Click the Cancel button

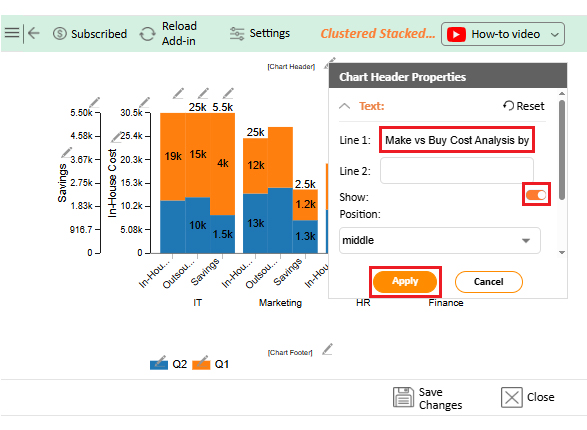click(x=489, y=282)
